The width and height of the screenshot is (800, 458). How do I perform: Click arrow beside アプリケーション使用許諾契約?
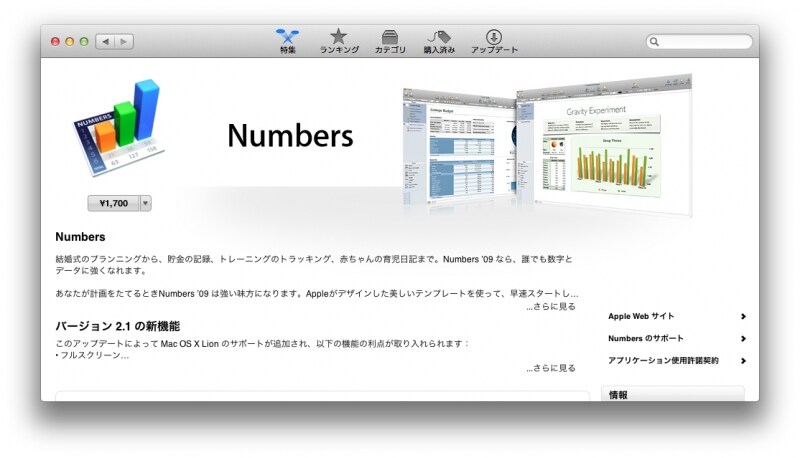tap(743, 361)
